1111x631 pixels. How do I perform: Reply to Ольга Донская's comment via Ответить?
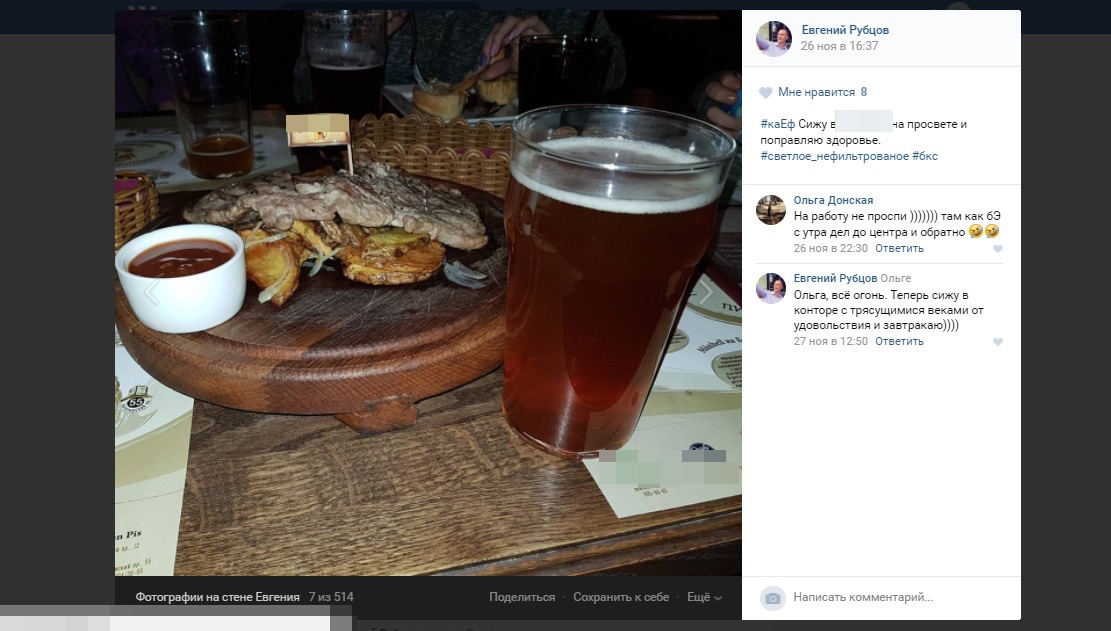[x=899, y=249]
